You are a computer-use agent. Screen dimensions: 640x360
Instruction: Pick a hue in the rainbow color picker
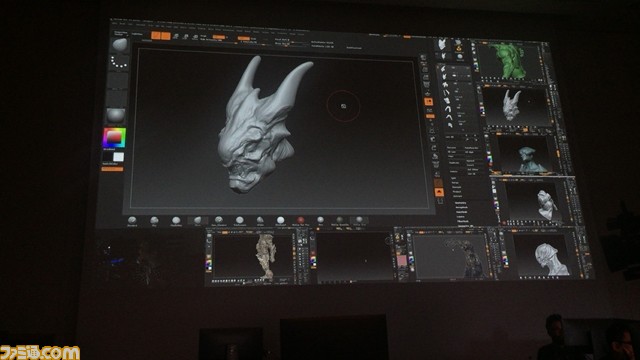114,138
